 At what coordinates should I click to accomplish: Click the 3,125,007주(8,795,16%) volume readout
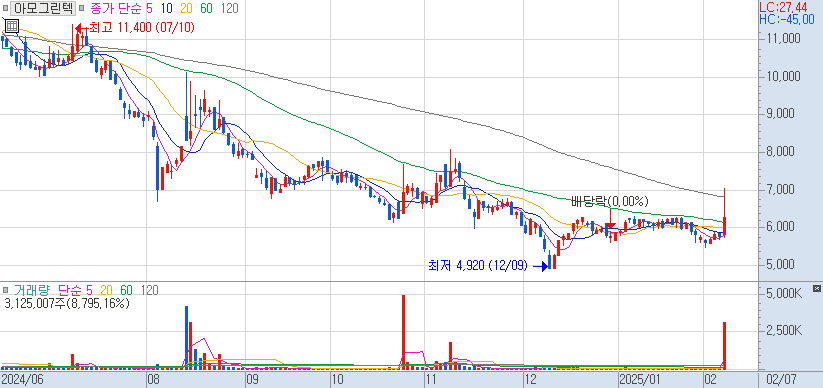pyautogui.click(x=66, y=303)
